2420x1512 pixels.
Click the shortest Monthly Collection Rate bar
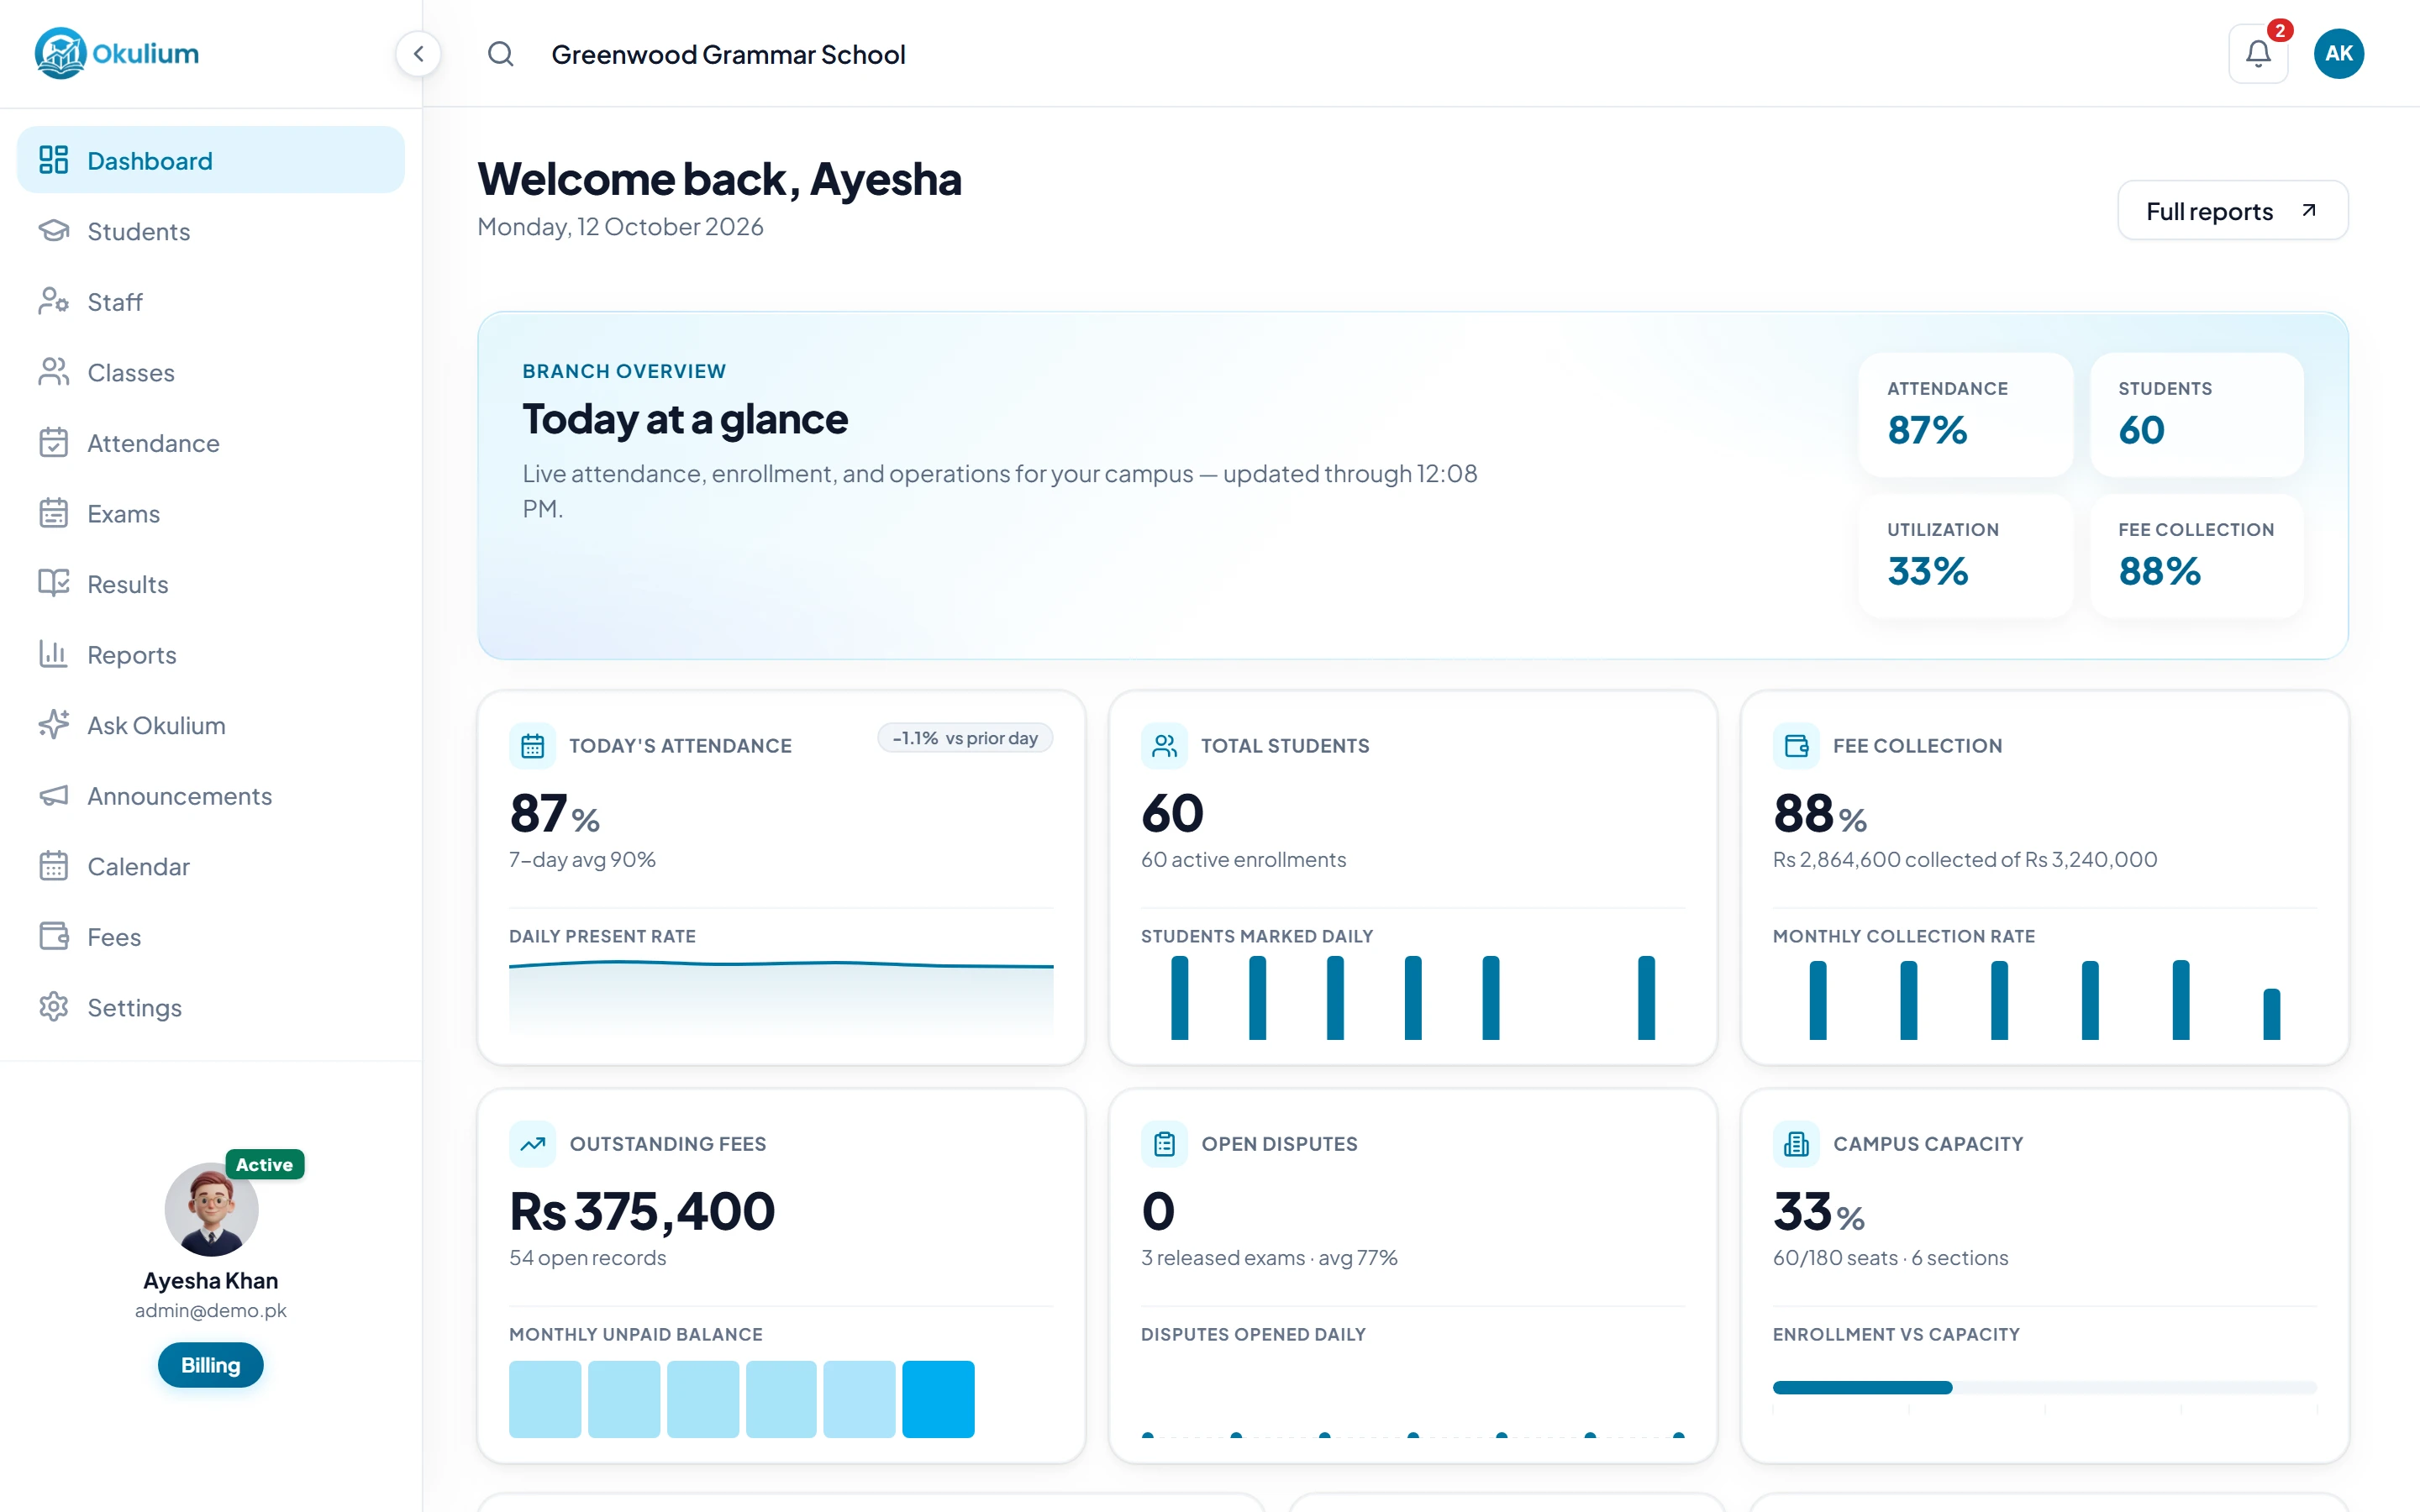(x=2271, y=1014)
